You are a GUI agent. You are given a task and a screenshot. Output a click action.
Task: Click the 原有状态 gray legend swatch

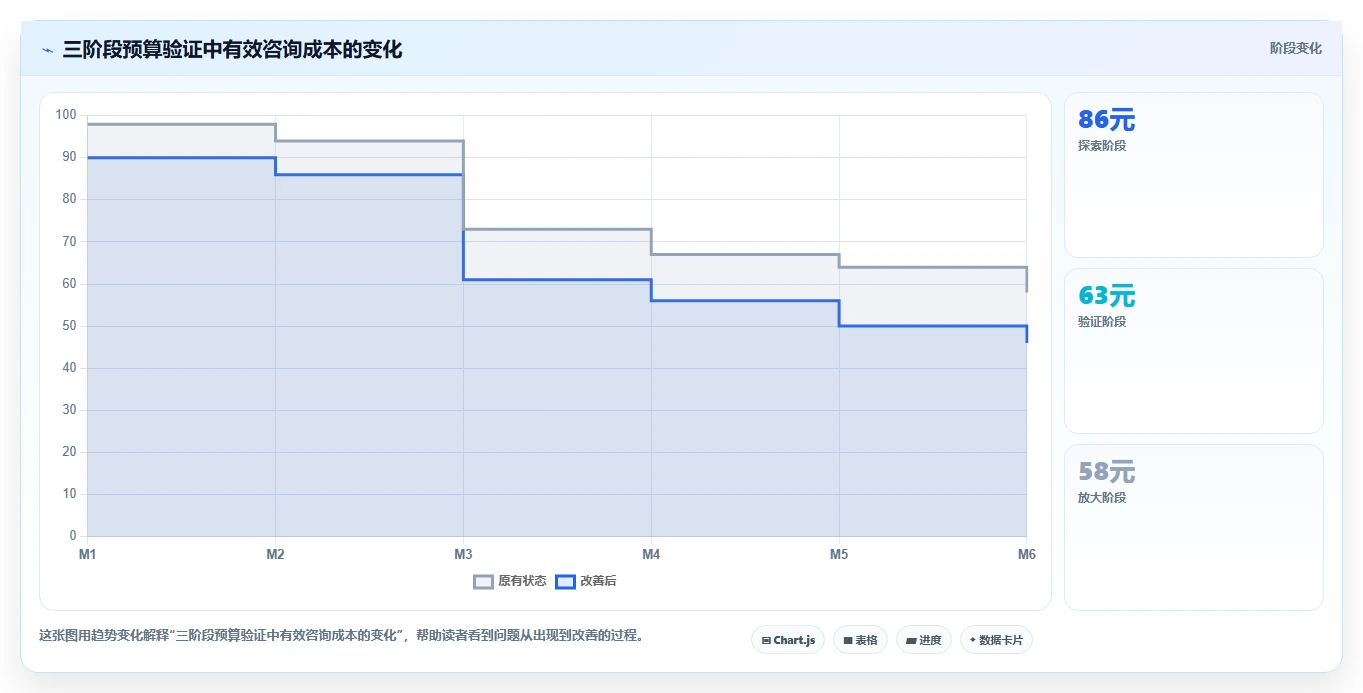click(x=483, y=582)
